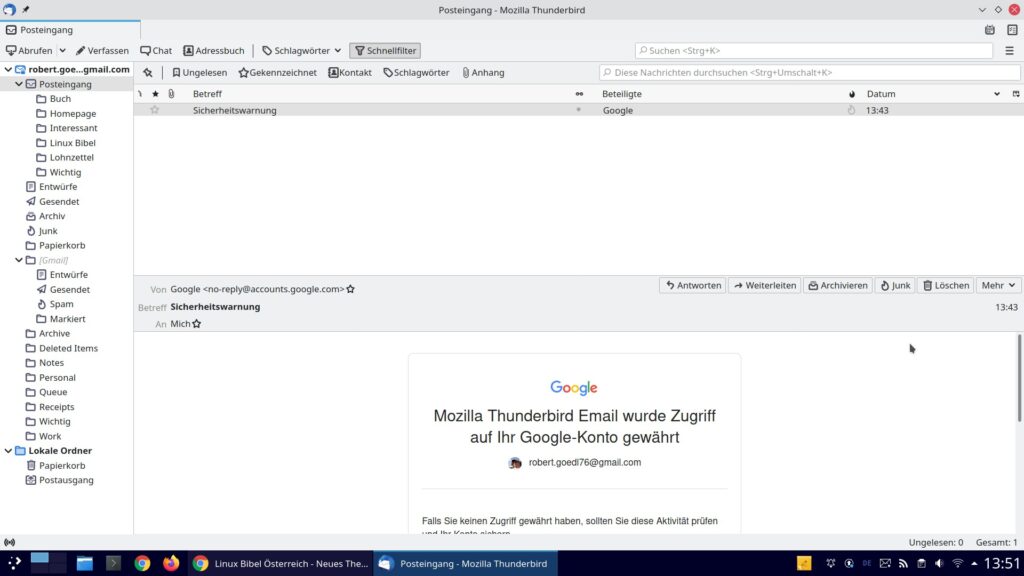Click the volume icon in system tray
The width and height of the screenshot is (1024, 576).
coord(939,563)
